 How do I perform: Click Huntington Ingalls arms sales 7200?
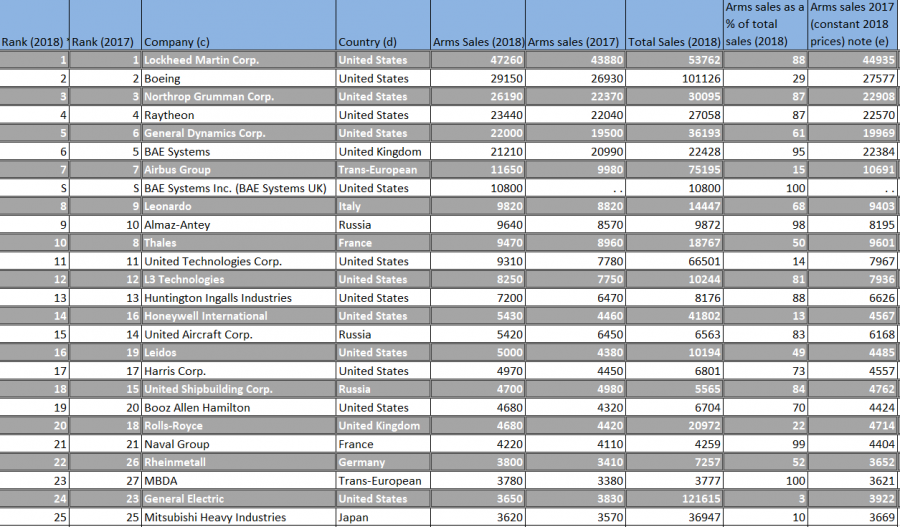[478, 298]
